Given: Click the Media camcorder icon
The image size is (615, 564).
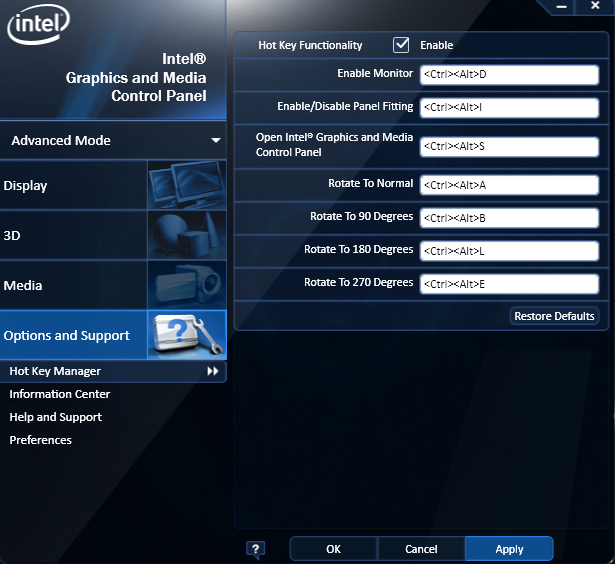Looking at the screenshot, I should tap(186, 285).
